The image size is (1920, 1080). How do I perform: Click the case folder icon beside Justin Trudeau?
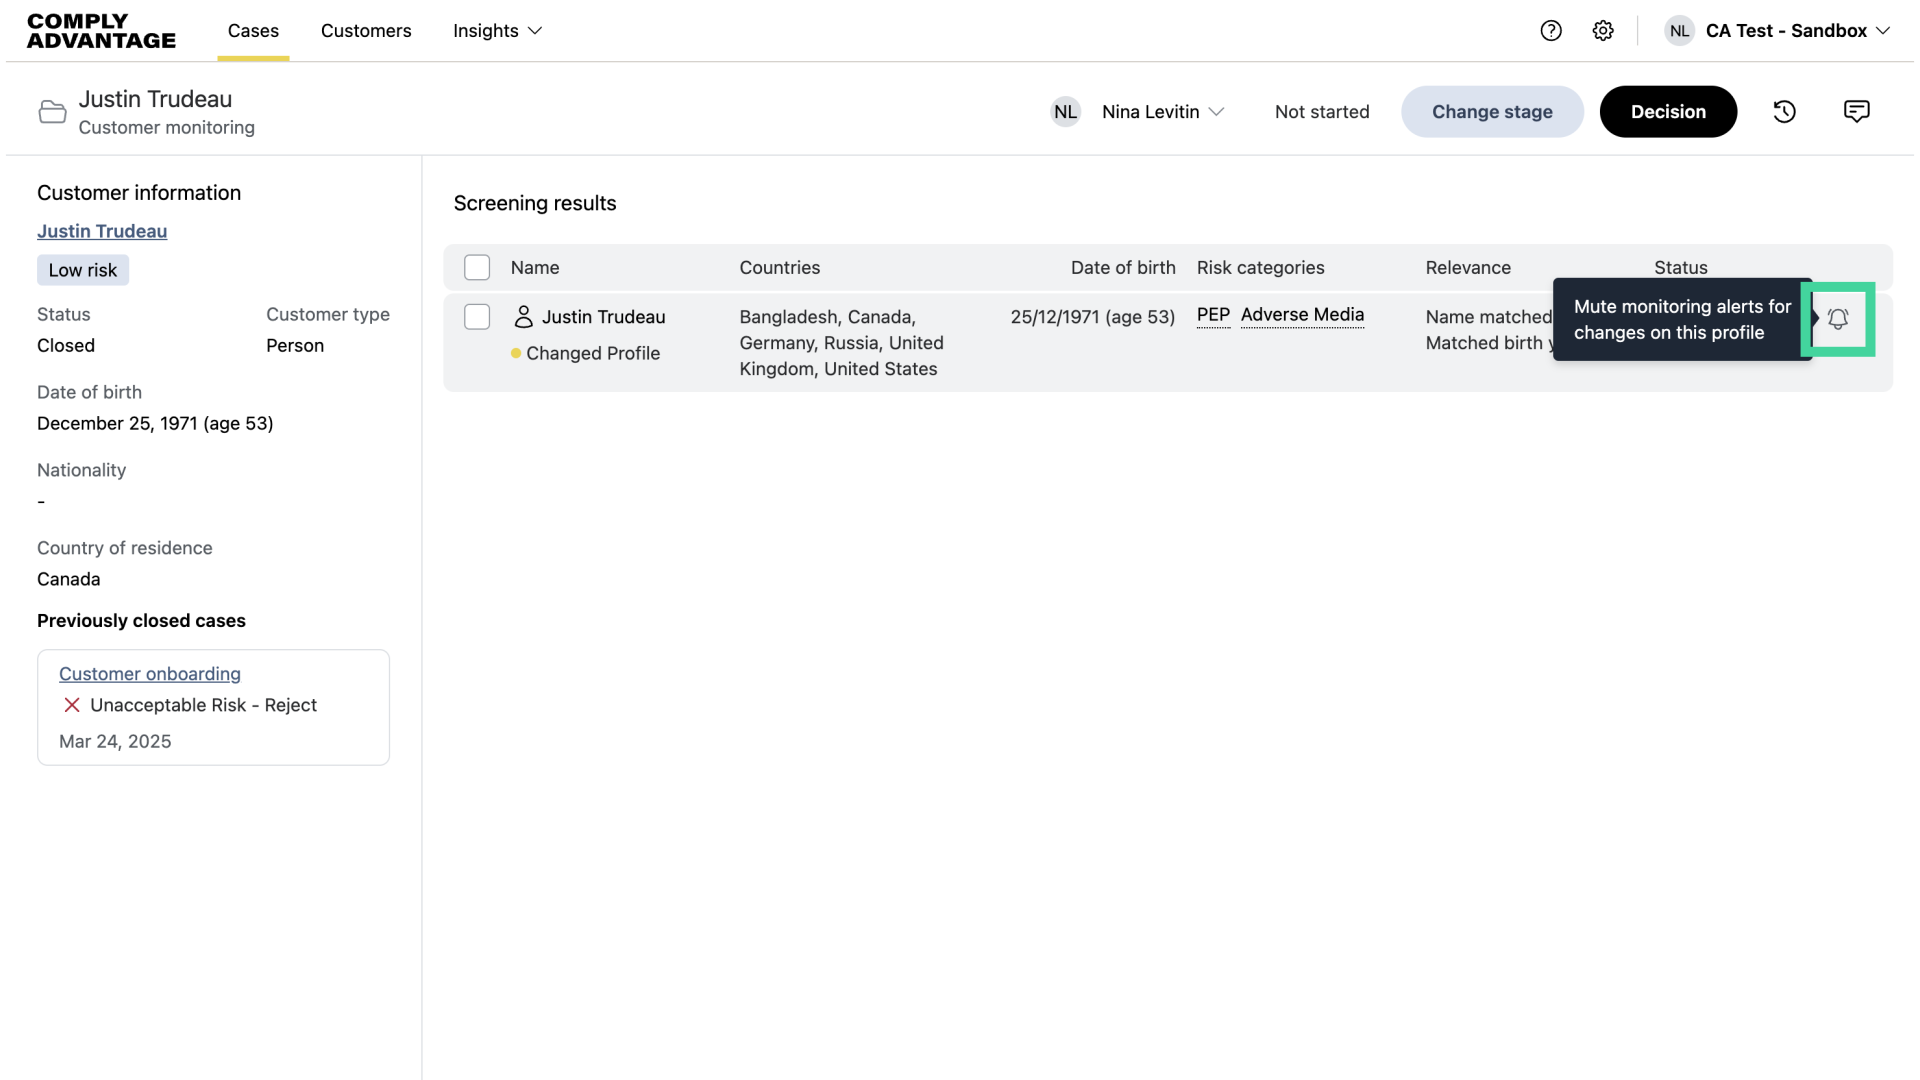52,112
